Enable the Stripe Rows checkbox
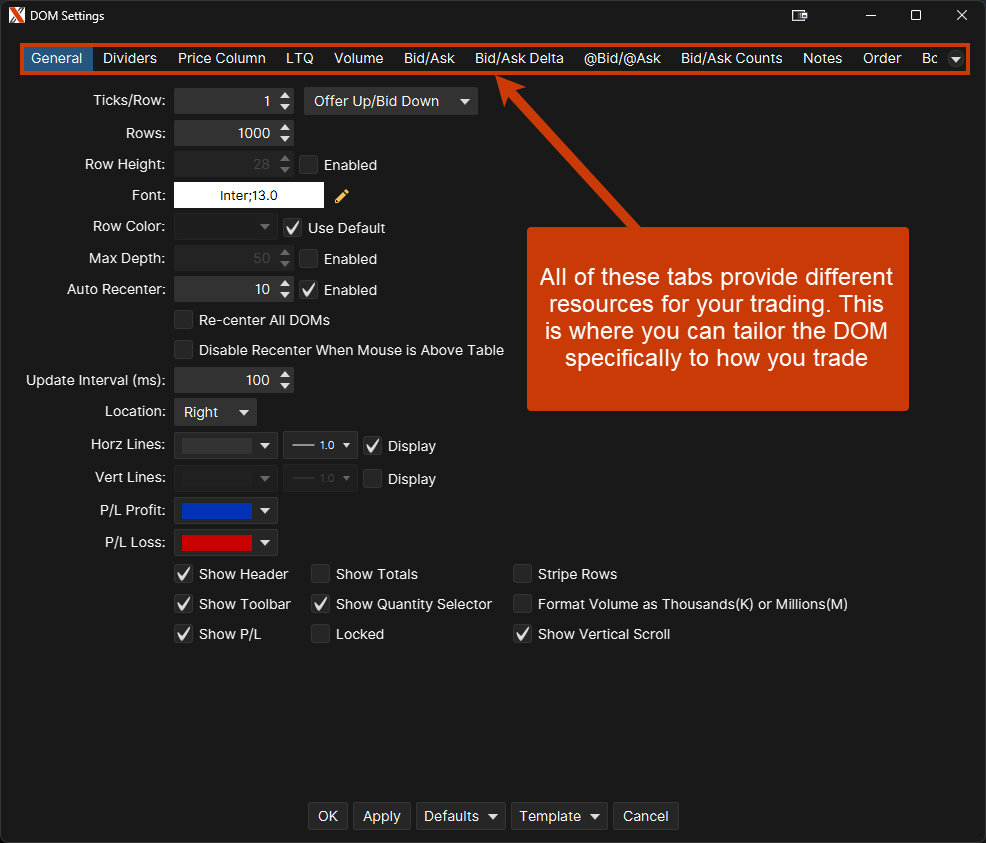The height and width of the screenshot is (843, 986). [x=522, y=574]
